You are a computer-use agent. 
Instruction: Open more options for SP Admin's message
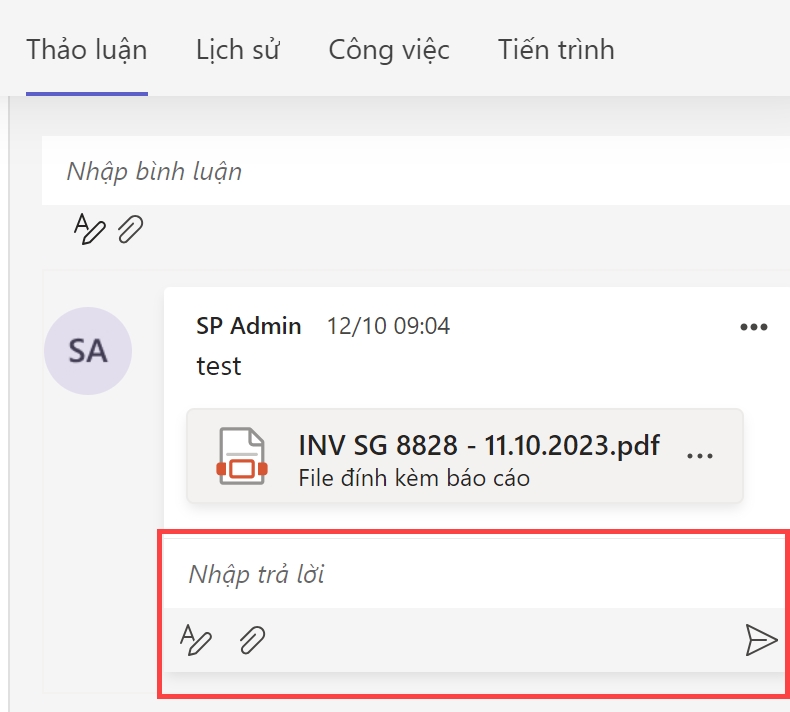coord(753,327)
